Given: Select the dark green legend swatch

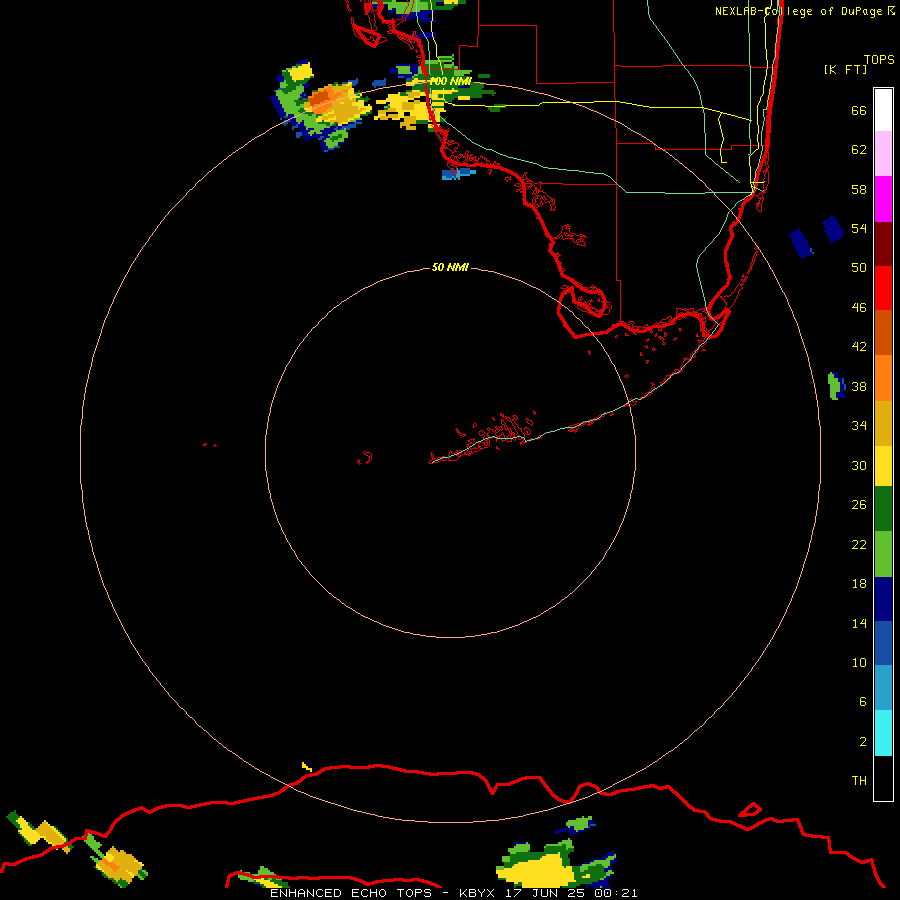Looking at the screenshot, I should (883, 509).
